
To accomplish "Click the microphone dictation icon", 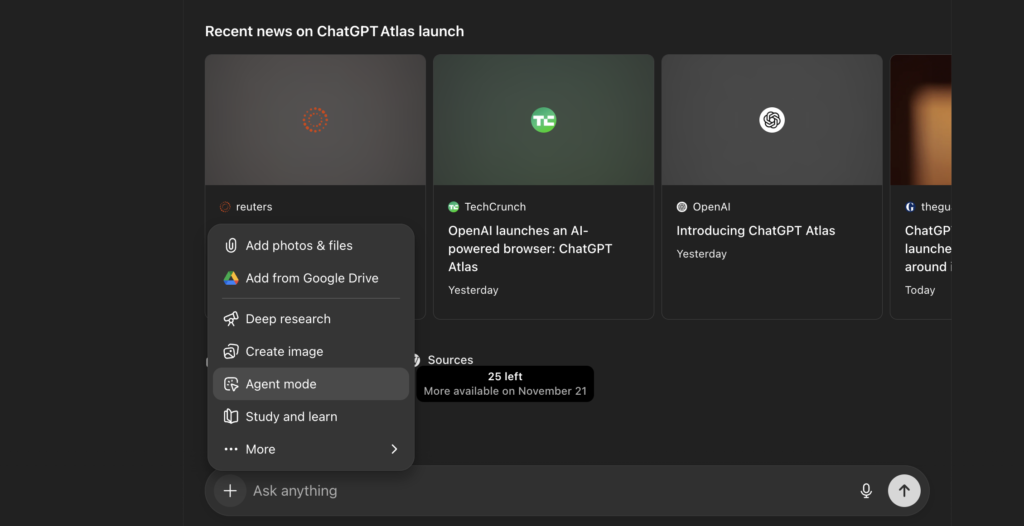I will click(866, 491).
